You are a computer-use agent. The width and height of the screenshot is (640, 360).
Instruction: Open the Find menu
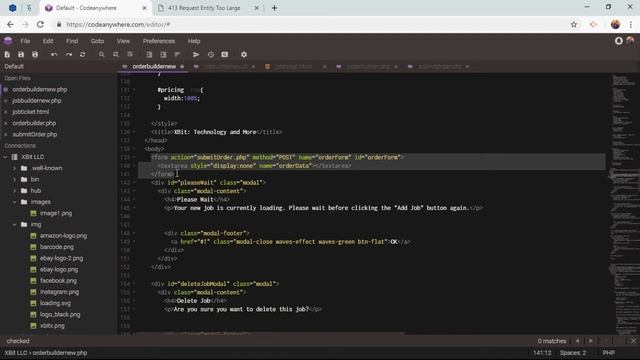72,41
